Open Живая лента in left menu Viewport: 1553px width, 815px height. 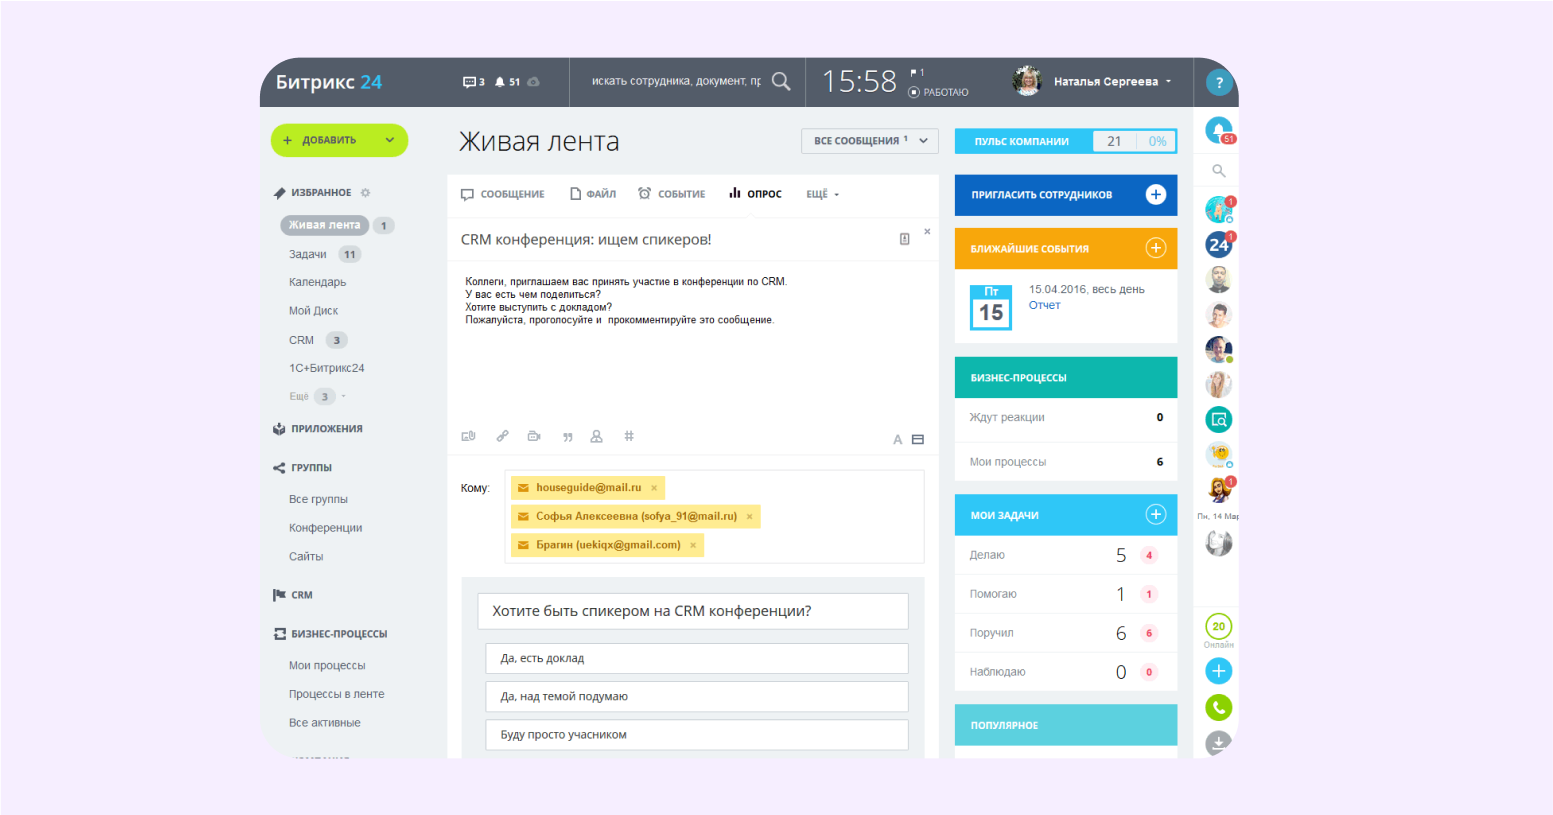click(325, 225)
